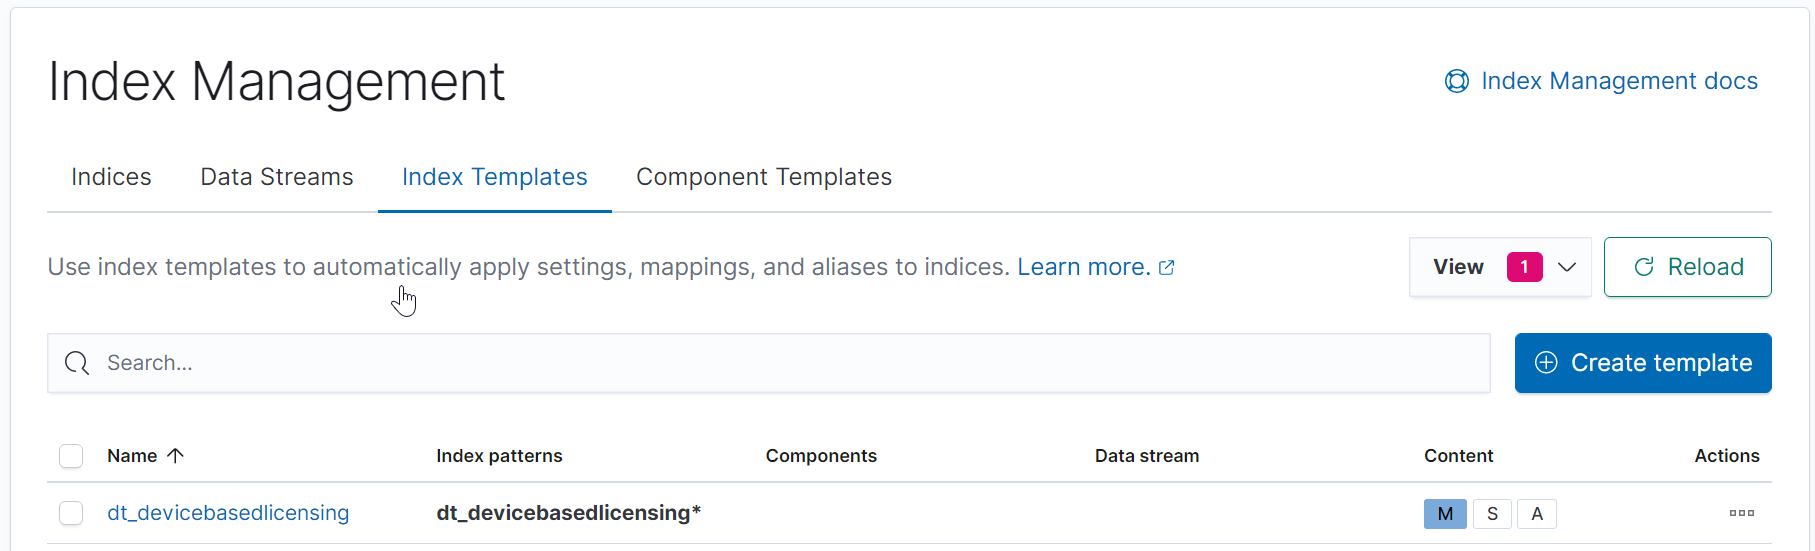Click the refresh icon on Reload button

(x=1643, y=267)
